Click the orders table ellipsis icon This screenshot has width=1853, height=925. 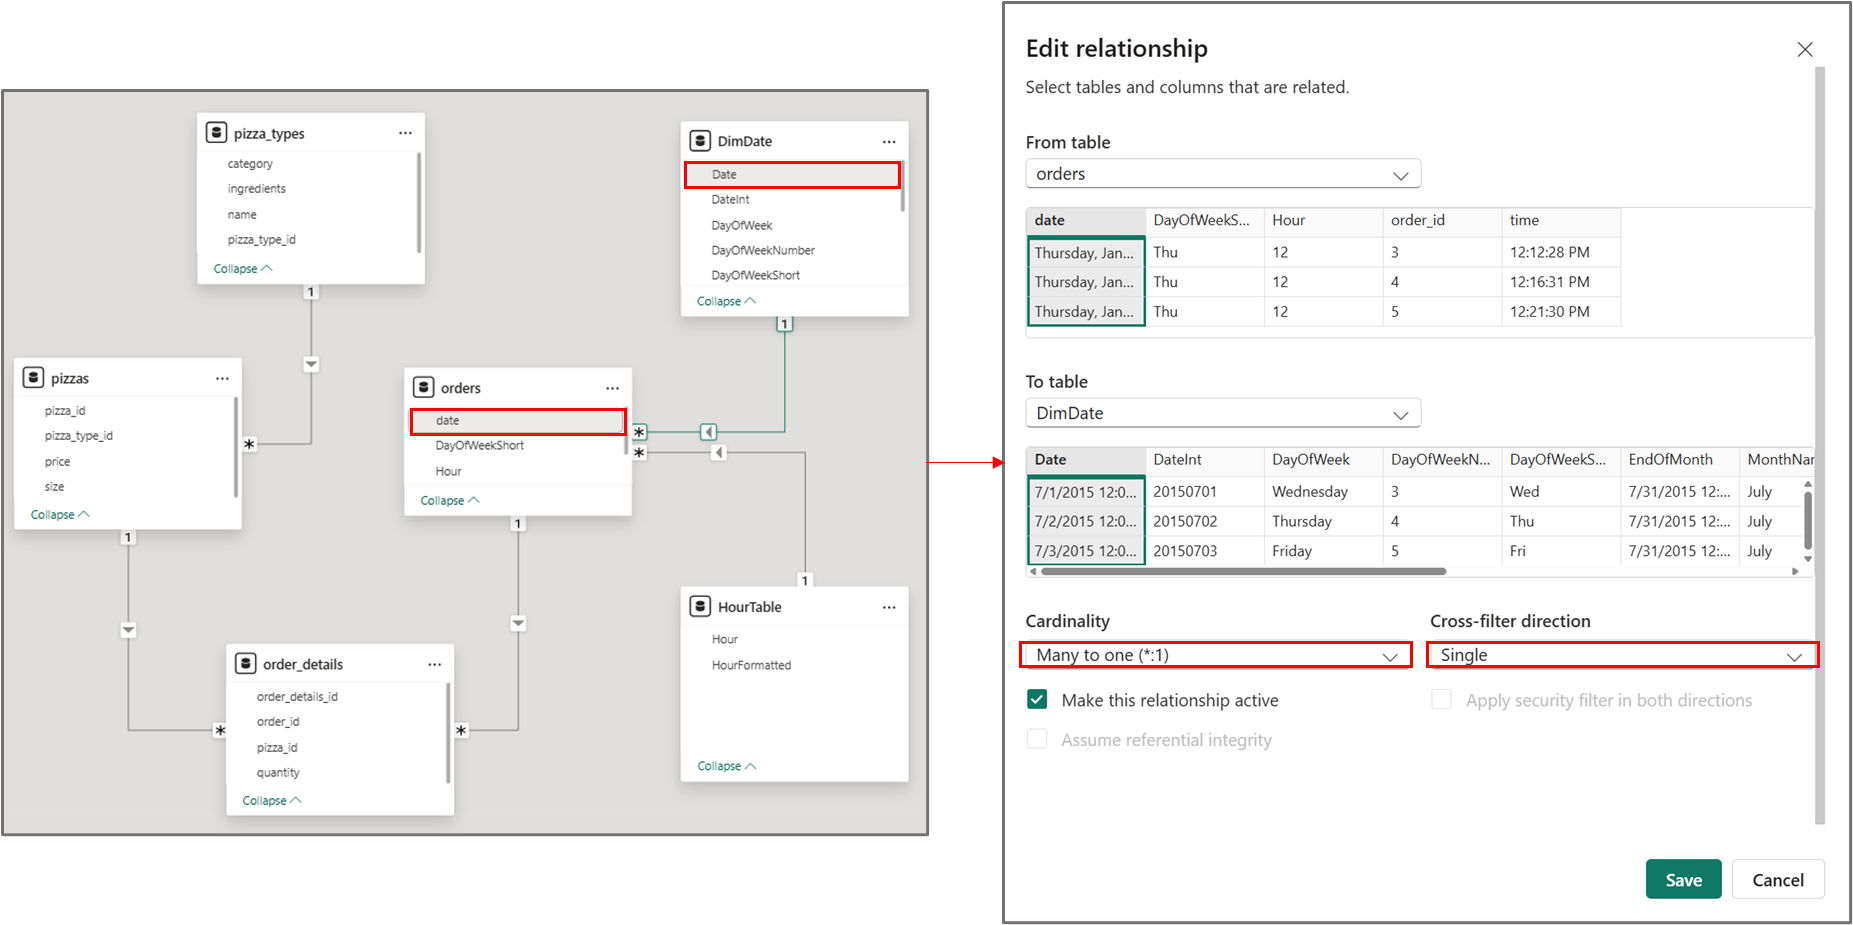pyautogui.click(x=612, y=388)
